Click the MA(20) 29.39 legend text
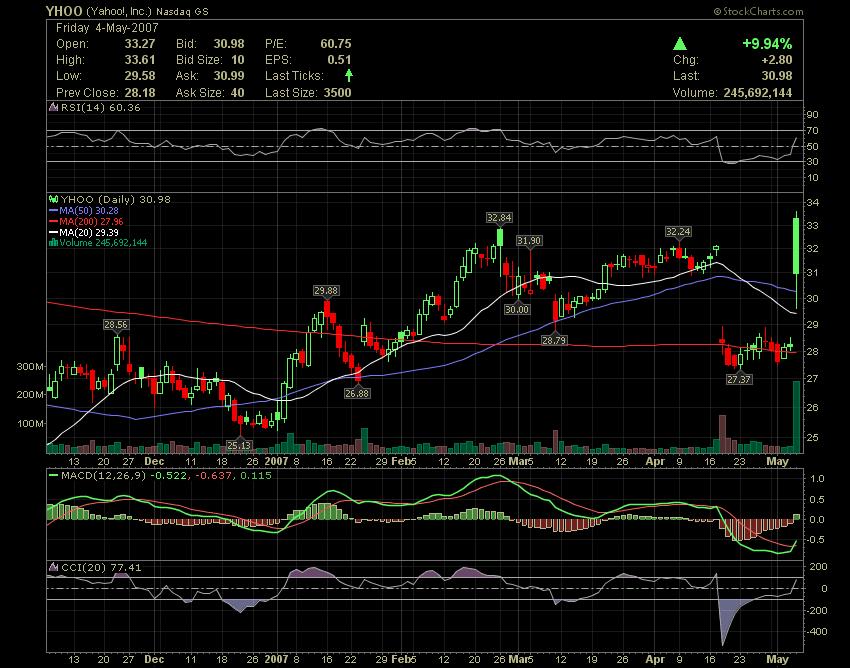The width and height of the screenshot is (850, 668). (x=89, y=232)
